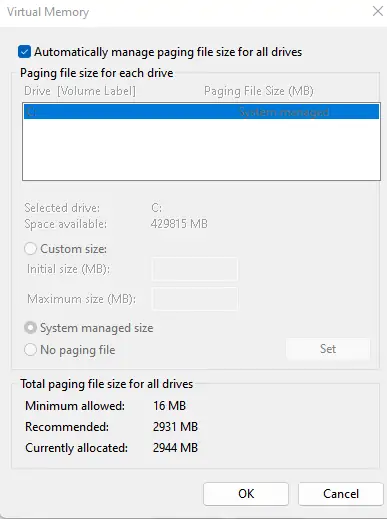
Task: Click the Maximum size (MB) input field
Action: 195,299
